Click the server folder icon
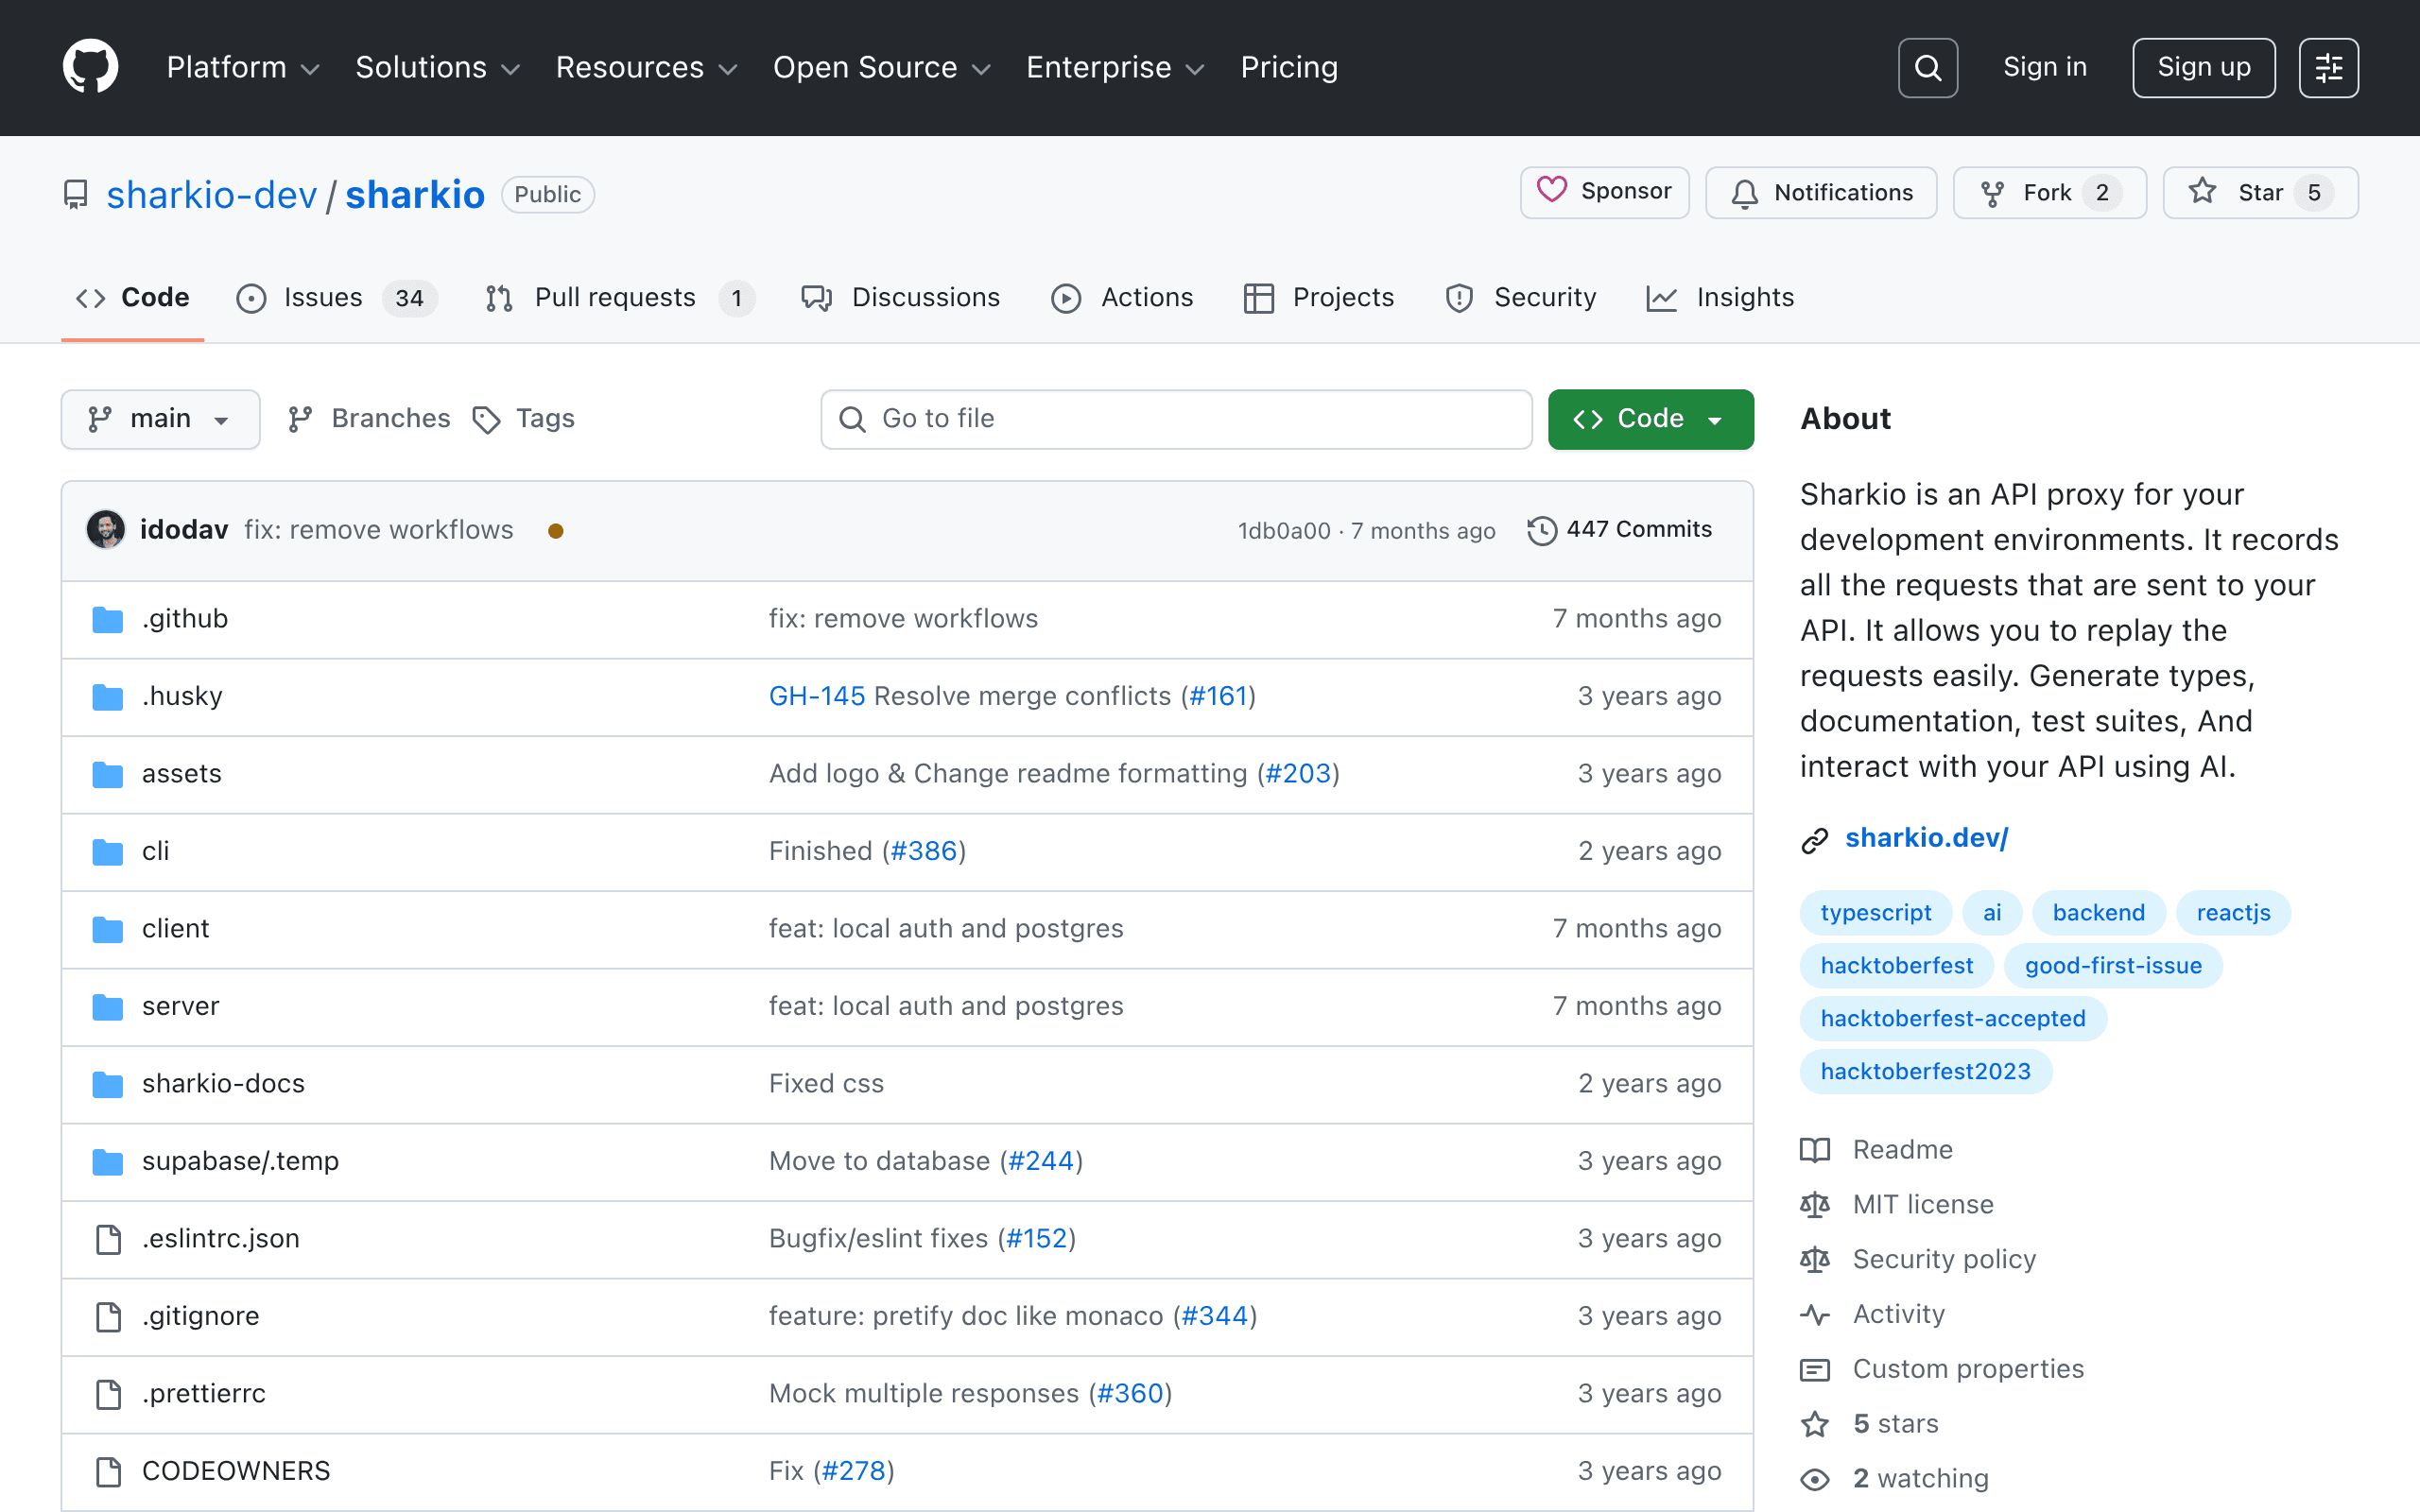2420x1512 pixels. pos(107,1006)
